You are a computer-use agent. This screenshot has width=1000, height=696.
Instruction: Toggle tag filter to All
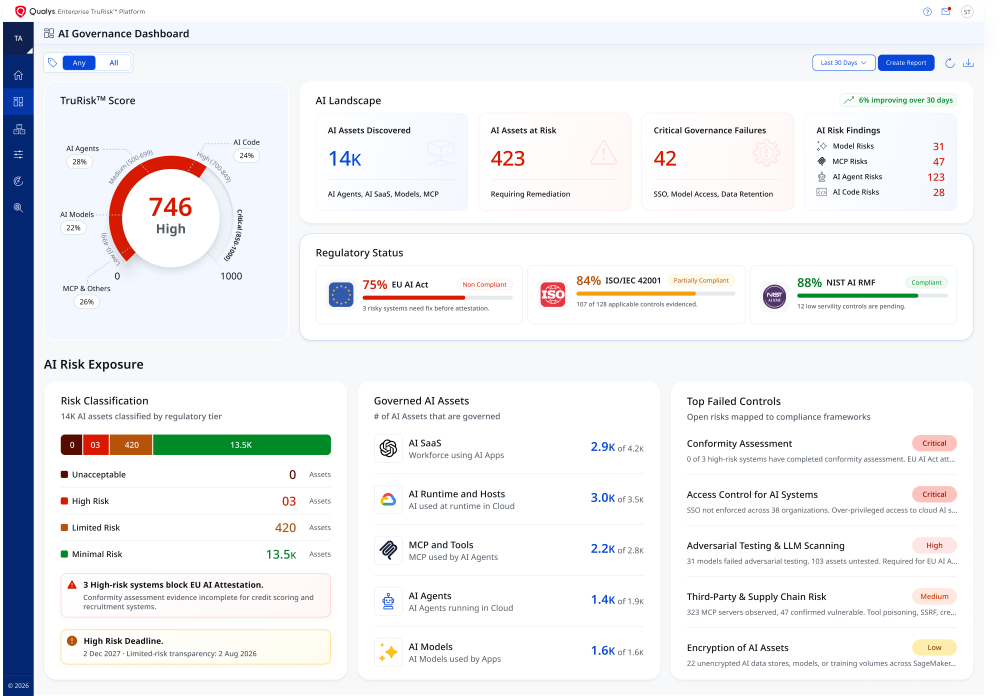coord(114,63)
